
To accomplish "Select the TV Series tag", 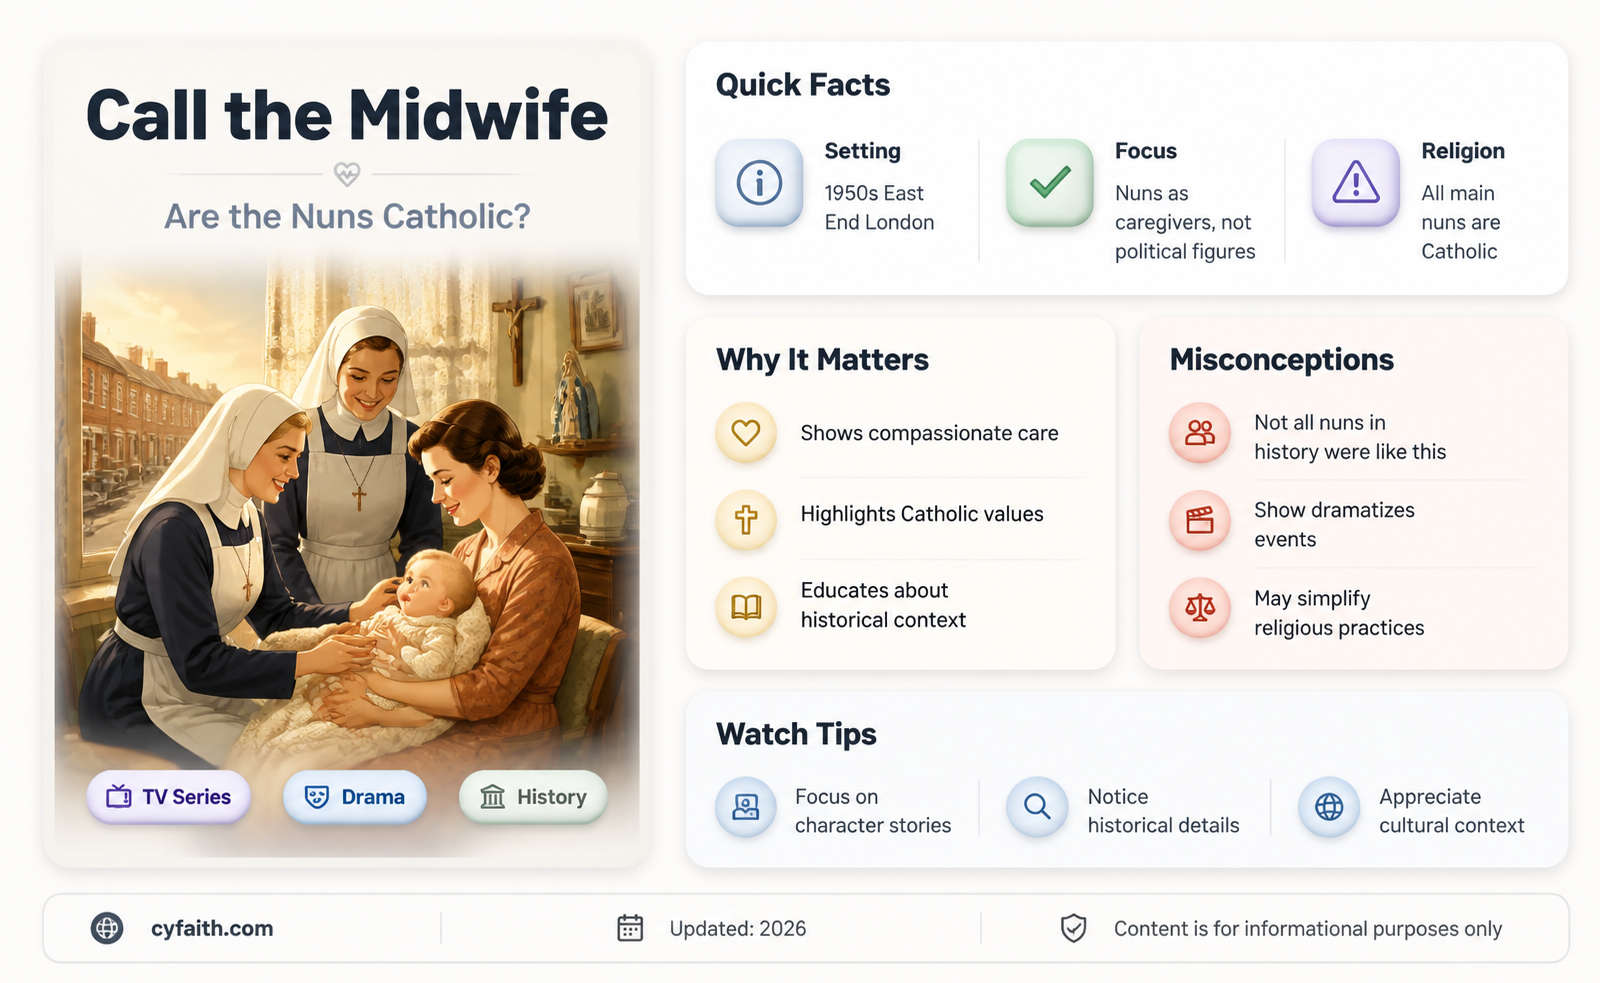I will coord(169,797).
